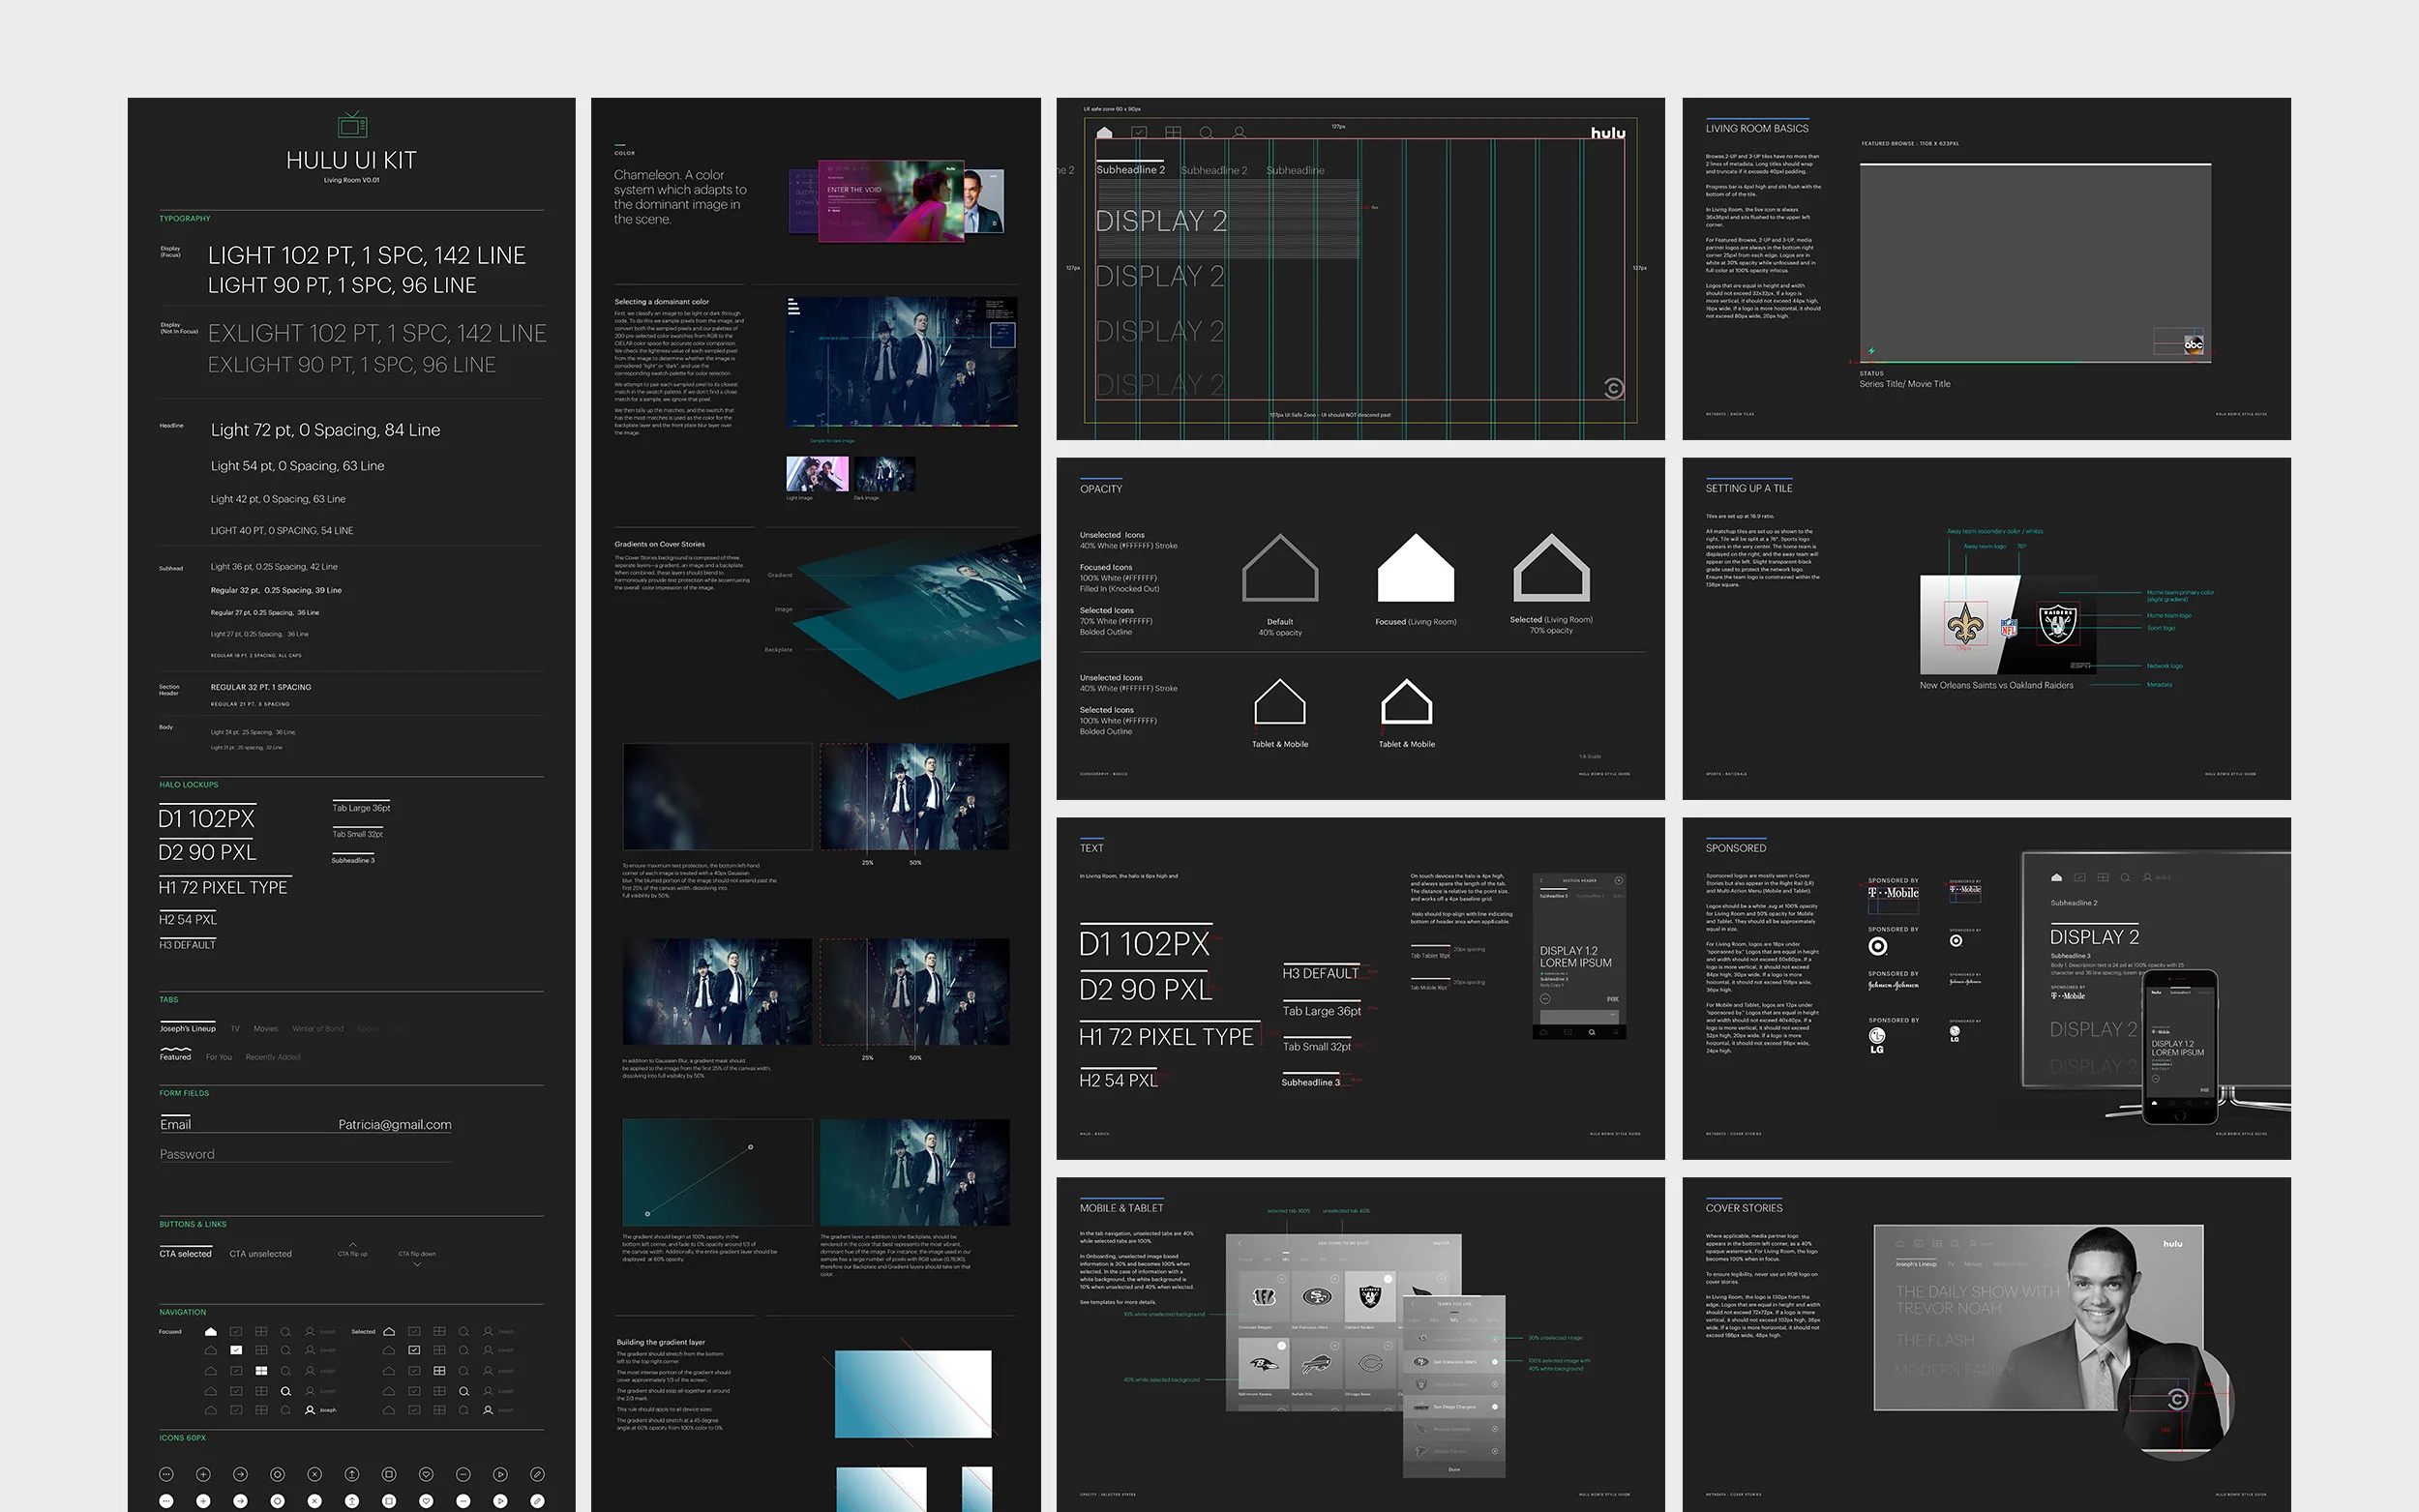Click the LIVING ROOM BASICS heading
Screen dimensions: 2419x1512
pyautogui.click(x=1757, y=129)
